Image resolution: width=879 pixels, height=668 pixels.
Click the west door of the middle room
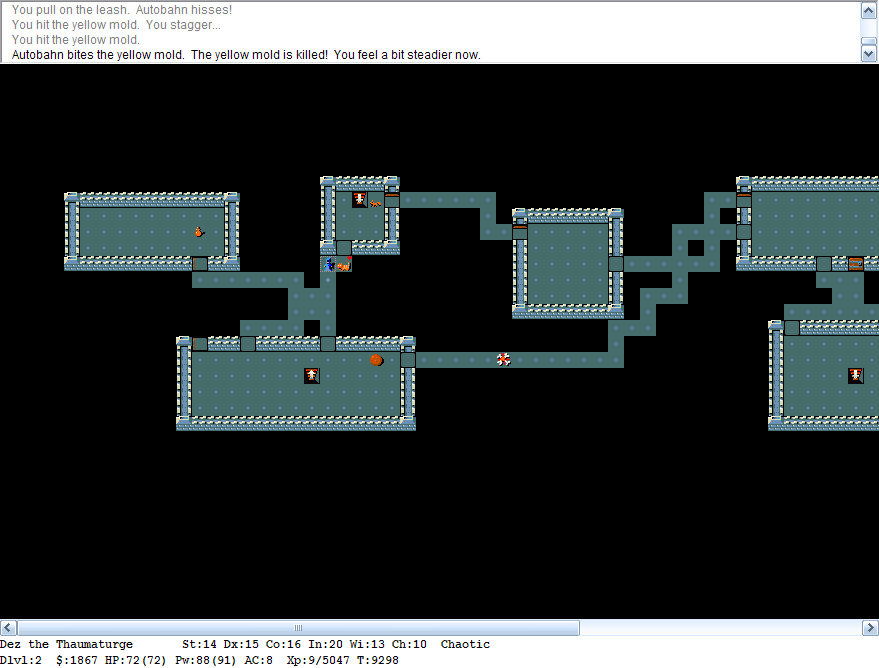coord(520,231)
